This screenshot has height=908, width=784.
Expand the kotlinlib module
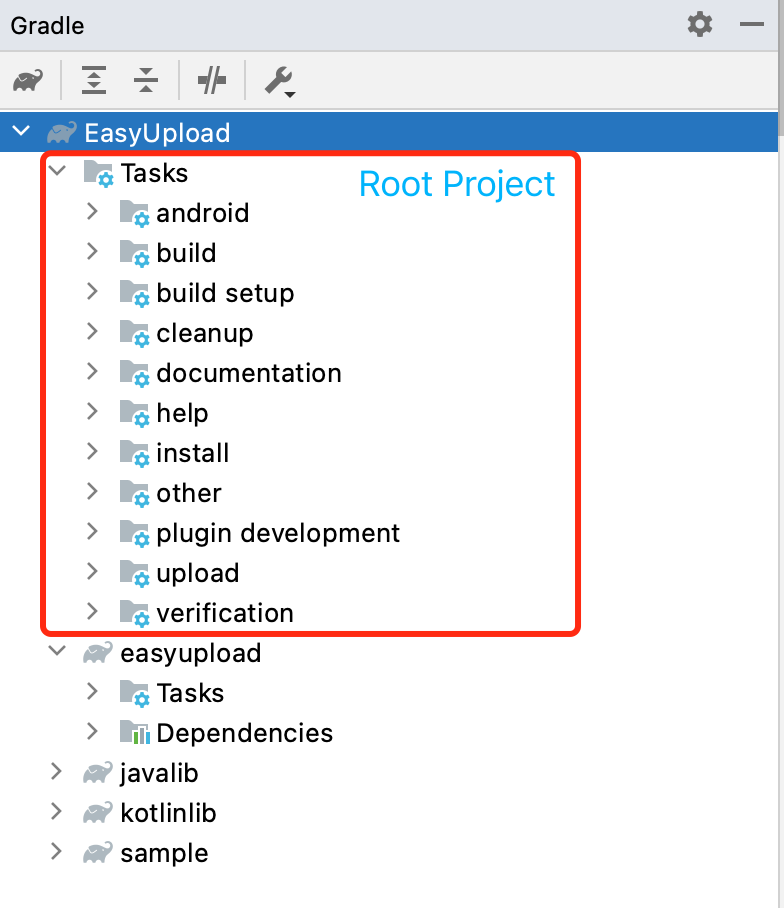pyautogui.click(x=56, y=811)
